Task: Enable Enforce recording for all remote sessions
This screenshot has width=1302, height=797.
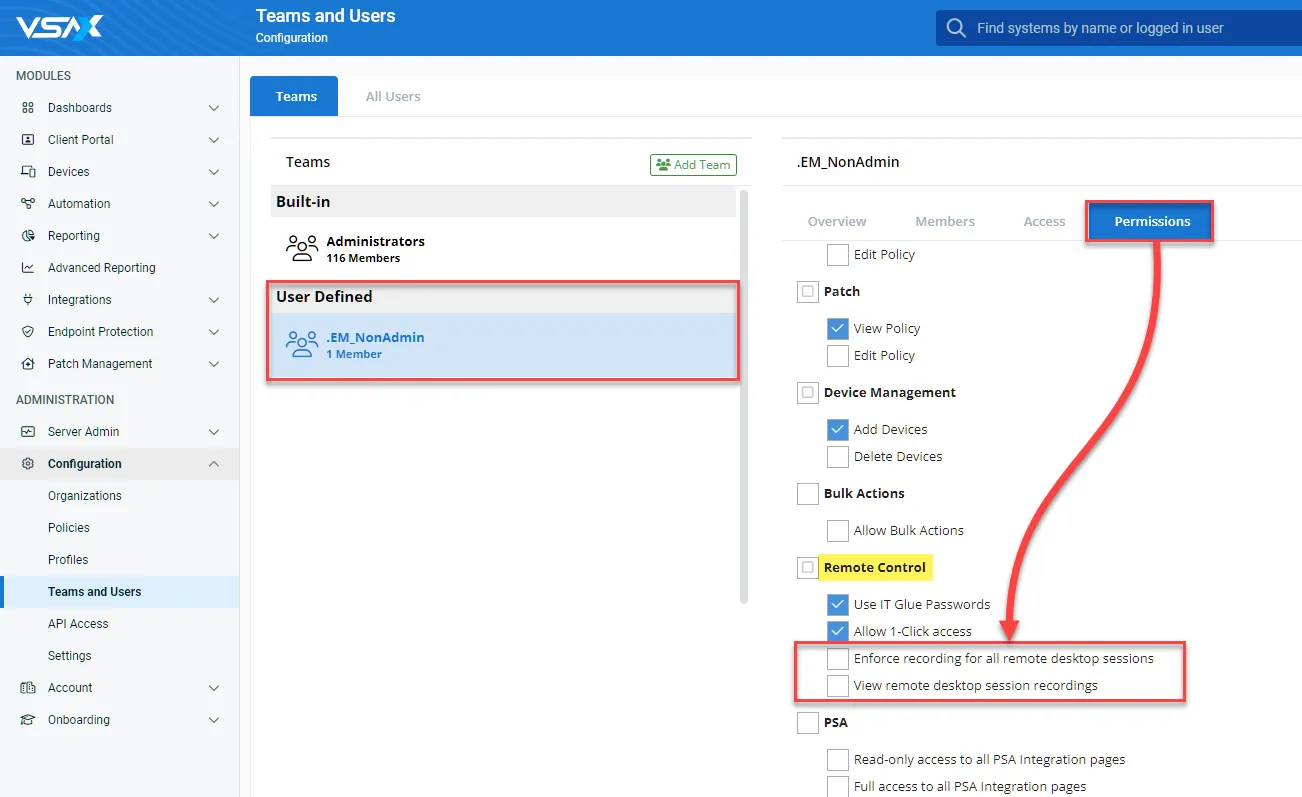Action: click(x=838, y=659)
